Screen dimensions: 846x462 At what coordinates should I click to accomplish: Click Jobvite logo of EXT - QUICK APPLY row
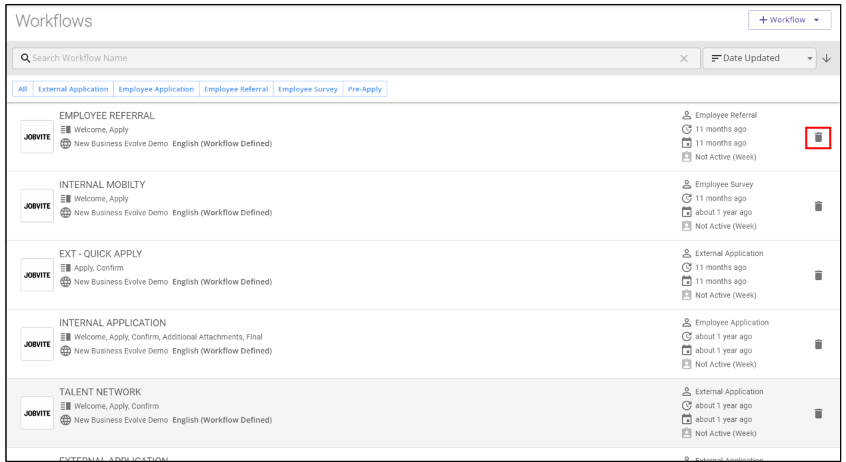click(37, 275)
